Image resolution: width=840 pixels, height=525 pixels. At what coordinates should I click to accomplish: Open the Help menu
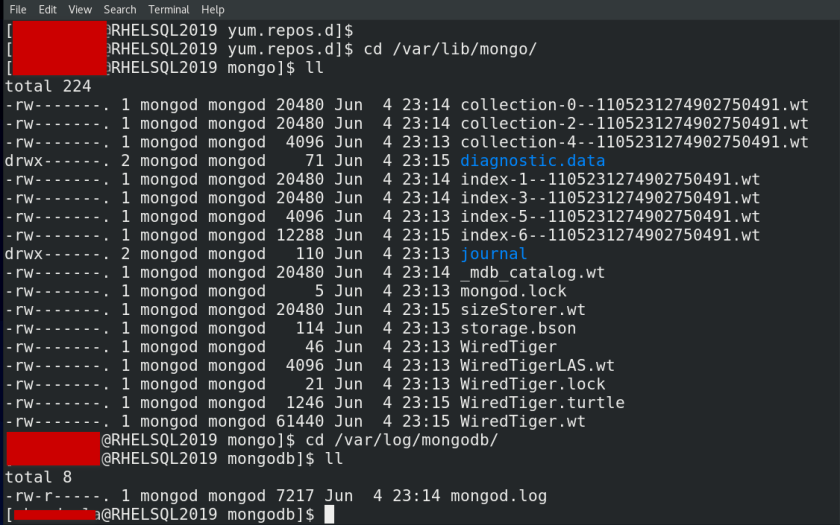coord(213,9)
